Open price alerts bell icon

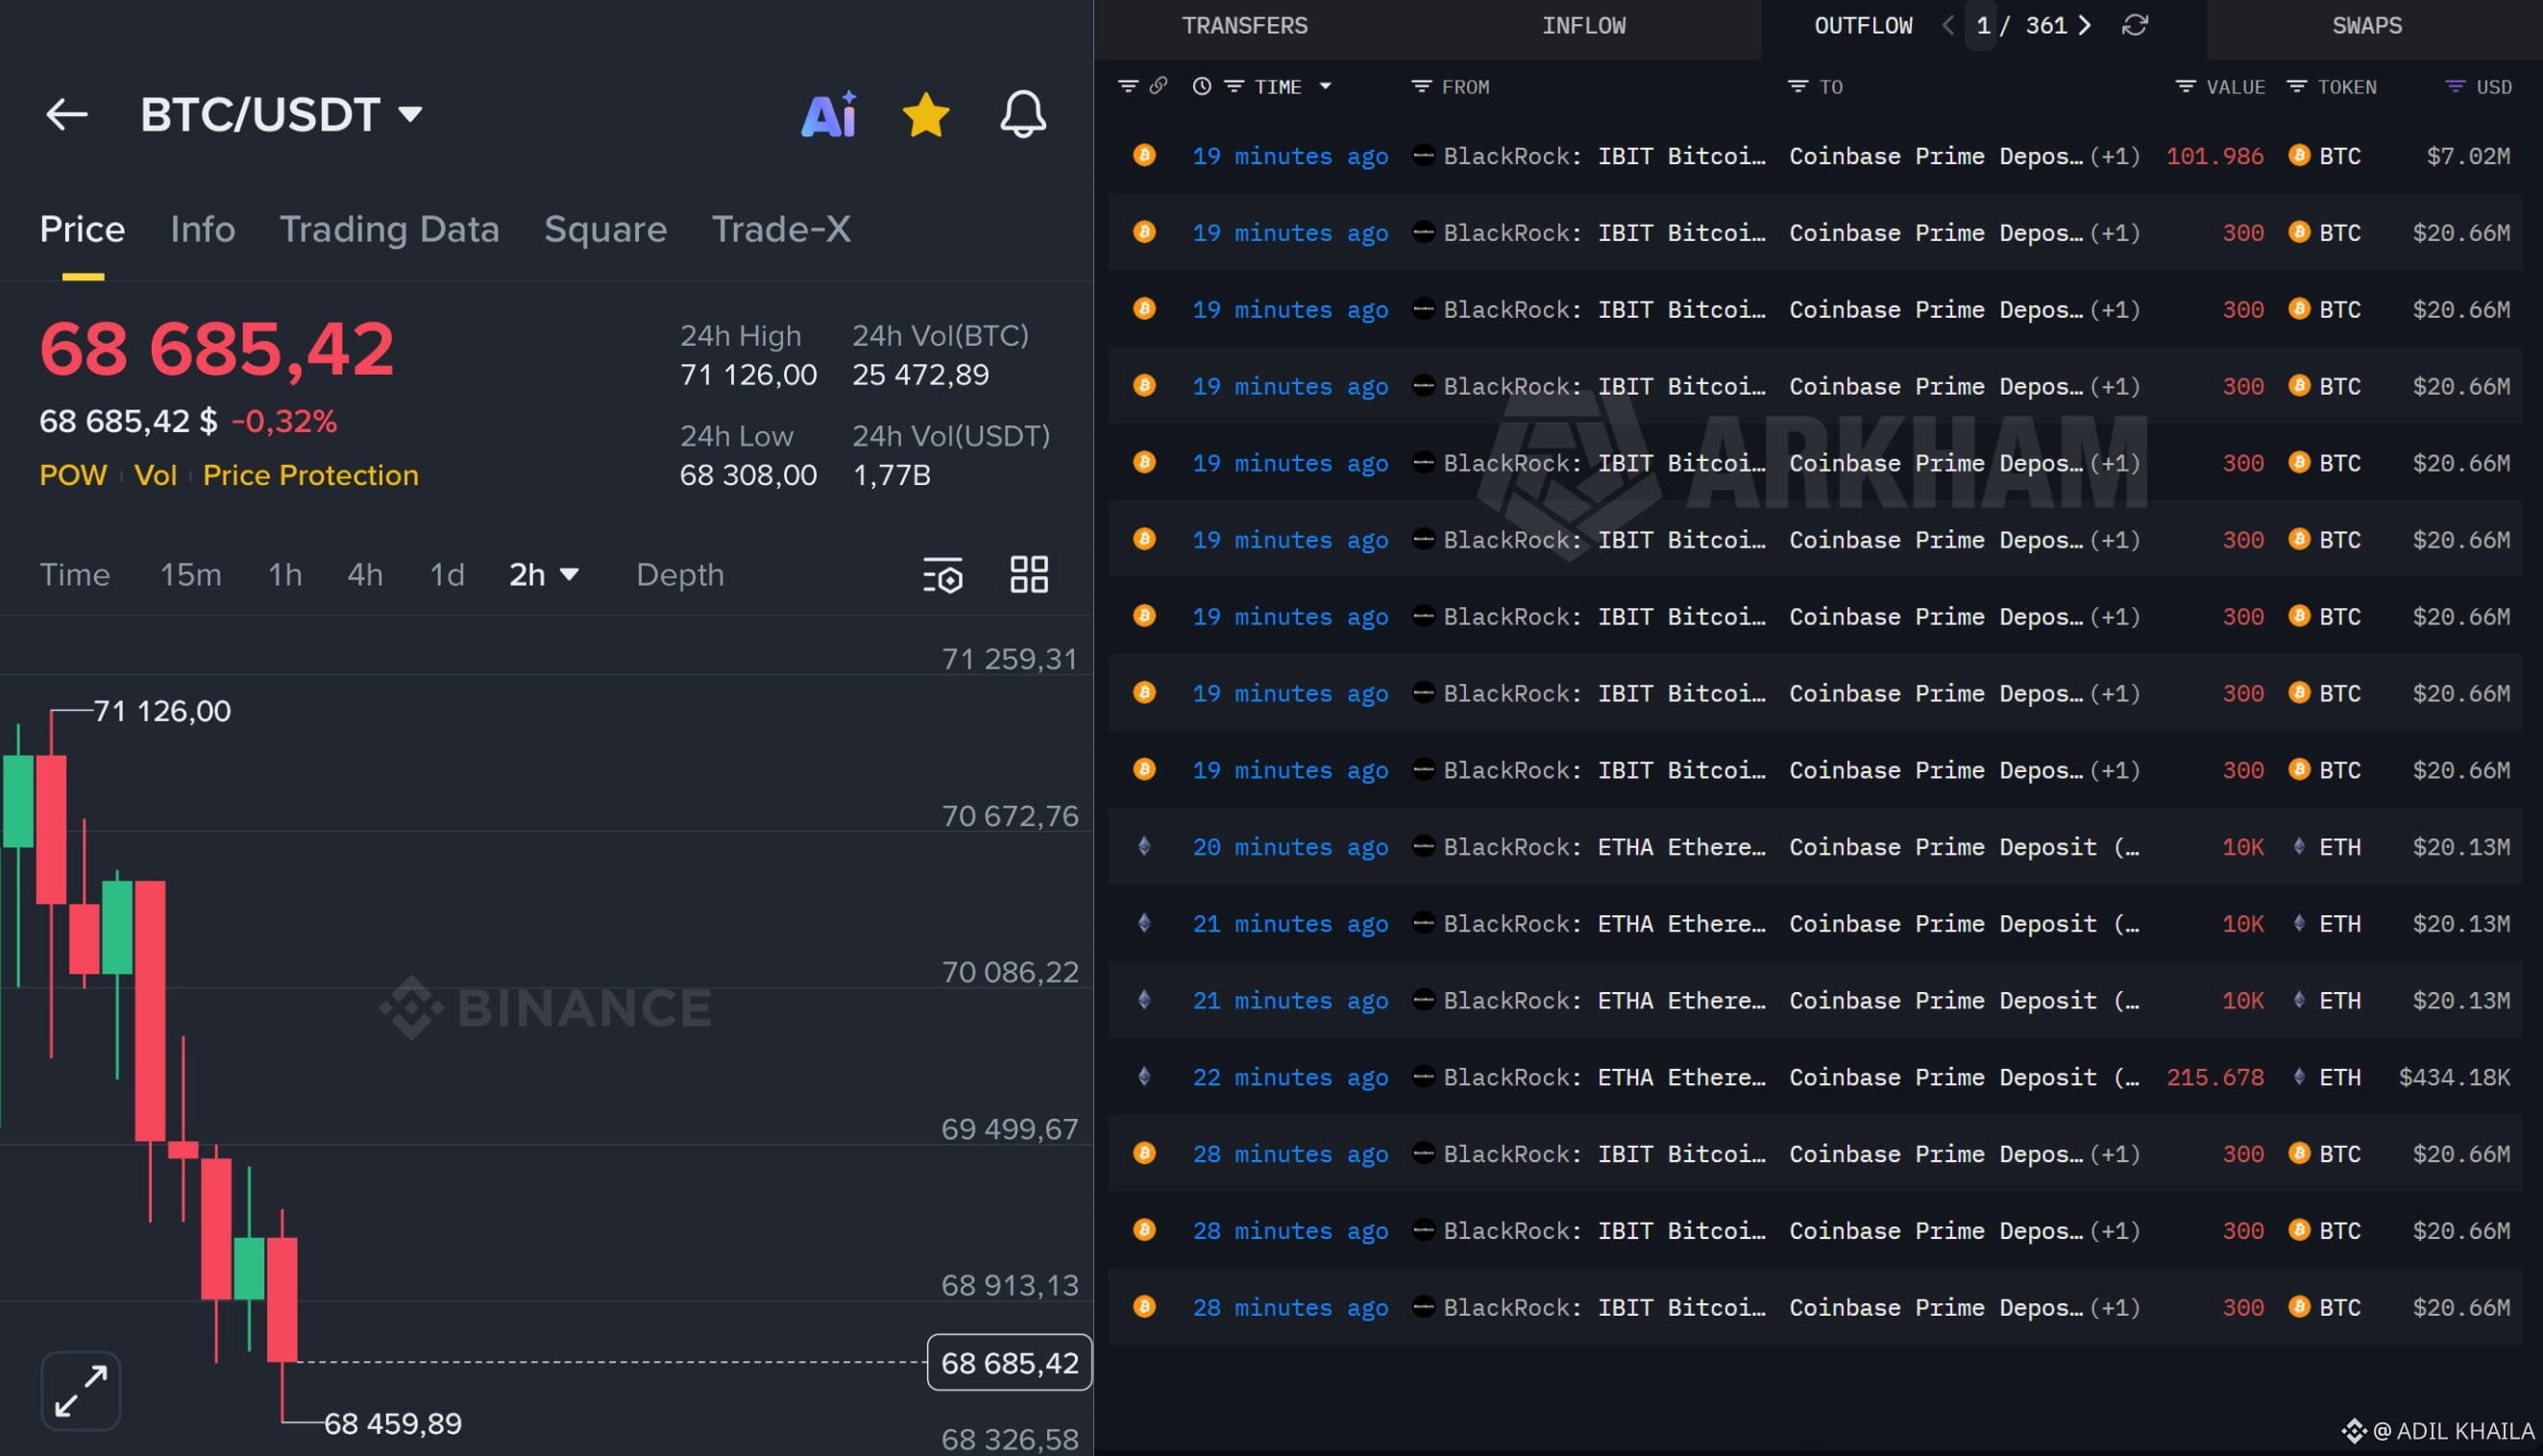1022,114
